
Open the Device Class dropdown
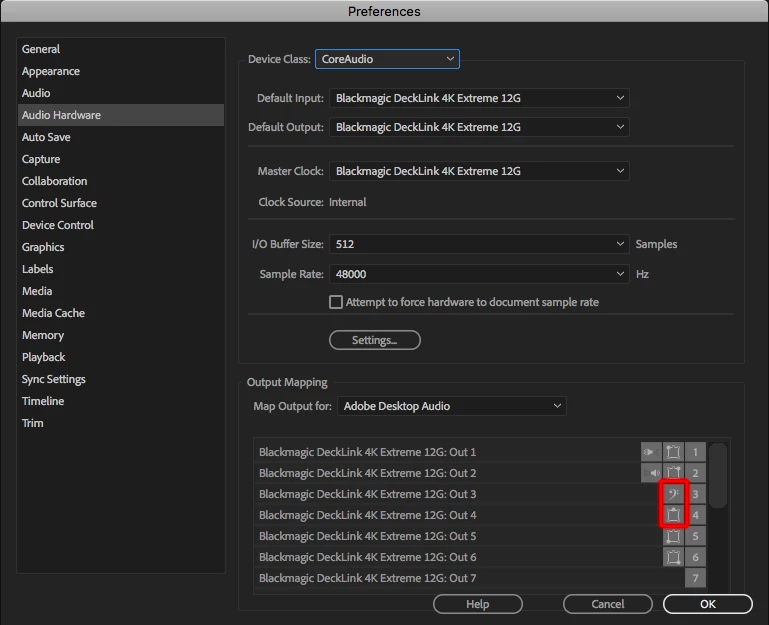[387, 59]
